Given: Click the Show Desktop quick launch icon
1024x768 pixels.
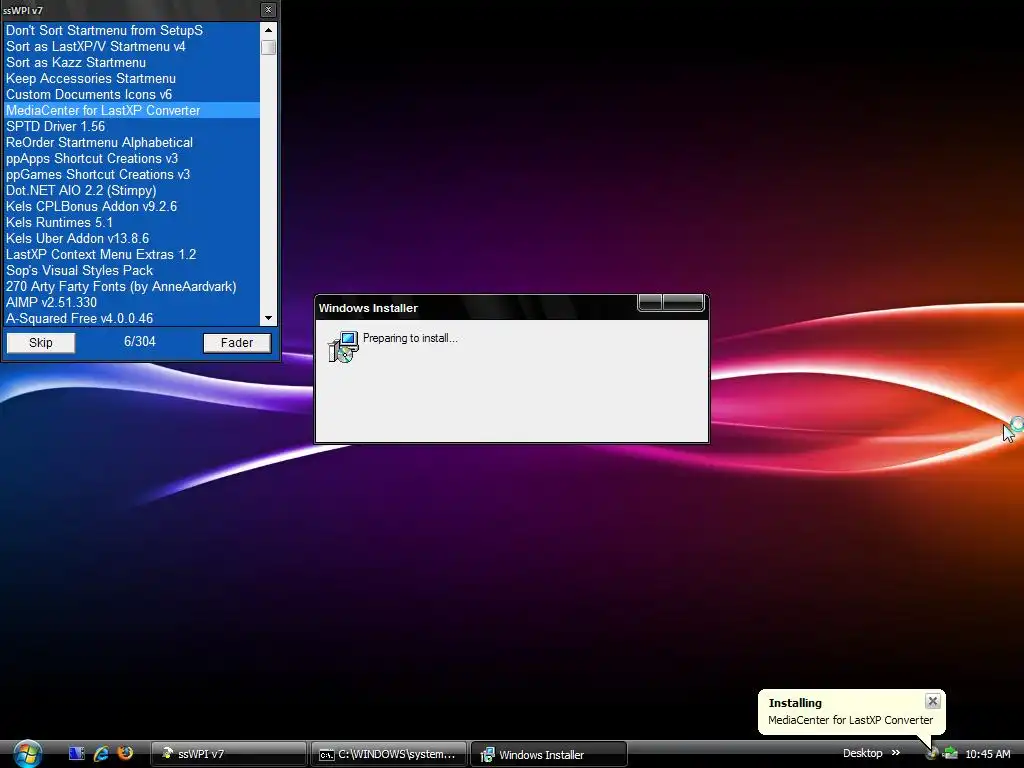Looking at the screenshot, I should pos(76,754).
